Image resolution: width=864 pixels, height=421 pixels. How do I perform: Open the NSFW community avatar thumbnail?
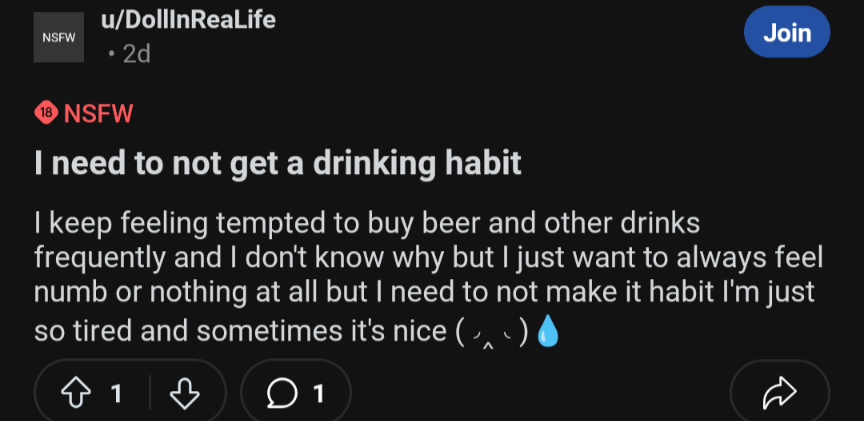(x=58, y=37)
